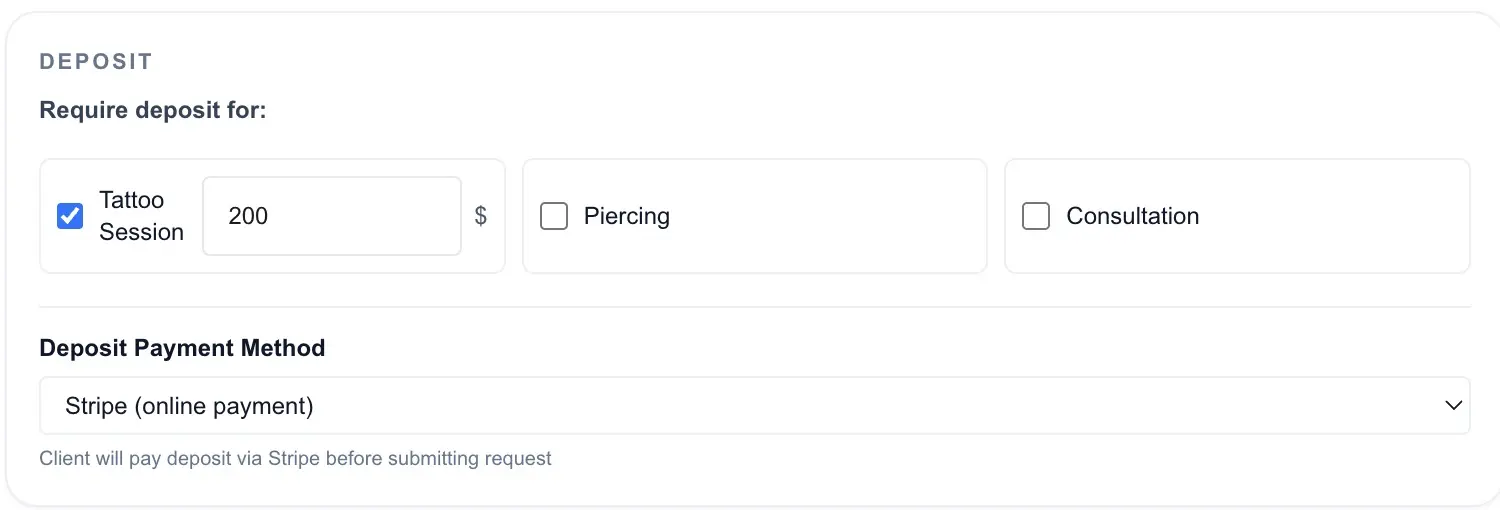Click the Stripe helper text below dropdown
The width and height of the screenshot is (1500, 510).
(x=295, y=459)
